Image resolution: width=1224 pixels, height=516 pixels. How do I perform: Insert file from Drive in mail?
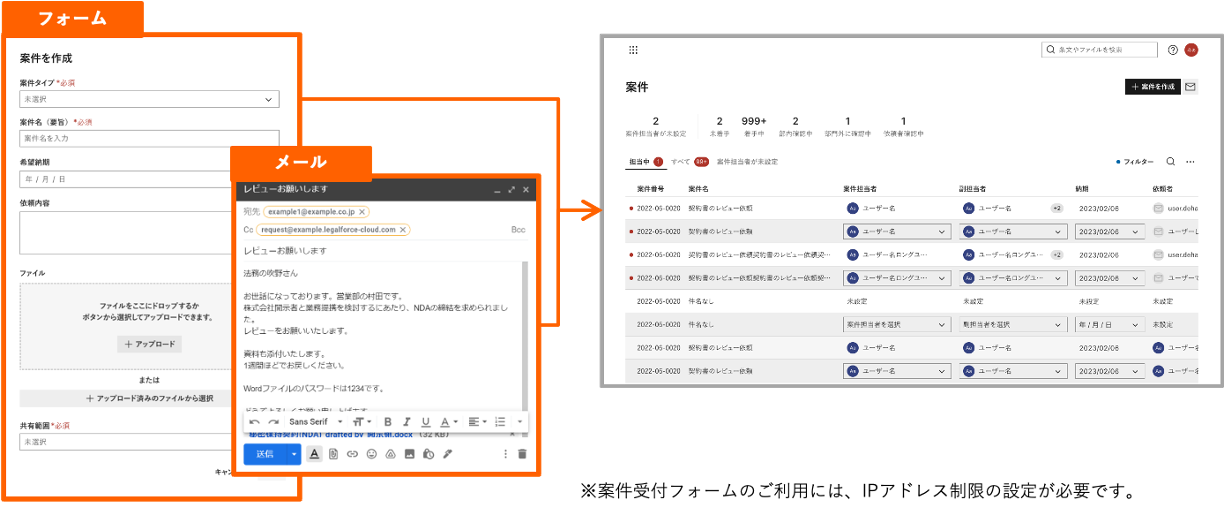[390, 454]
